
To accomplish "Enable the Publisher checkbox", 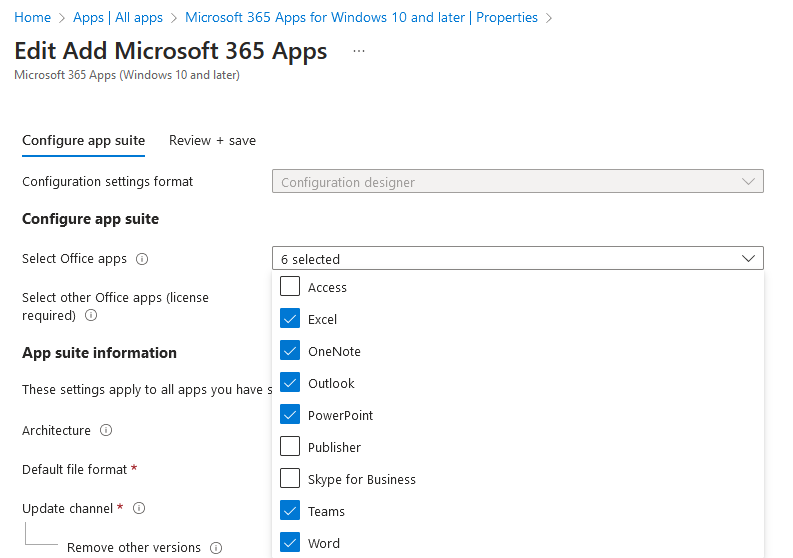I will click(290, 446).
